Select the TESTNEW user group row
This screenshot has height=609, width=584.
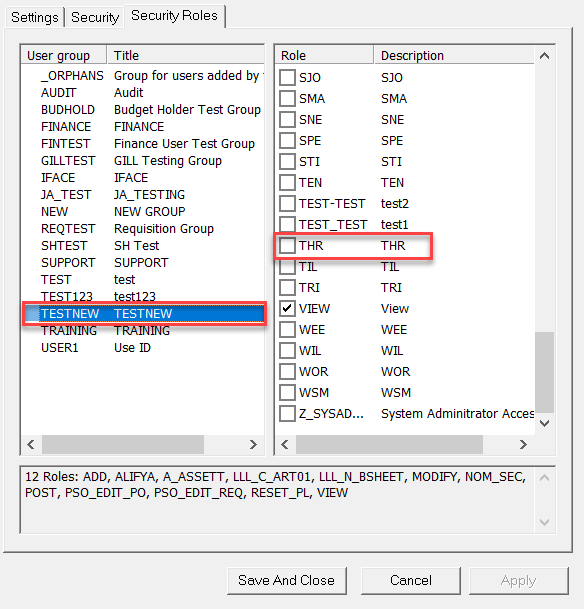[x=143, y=313]
